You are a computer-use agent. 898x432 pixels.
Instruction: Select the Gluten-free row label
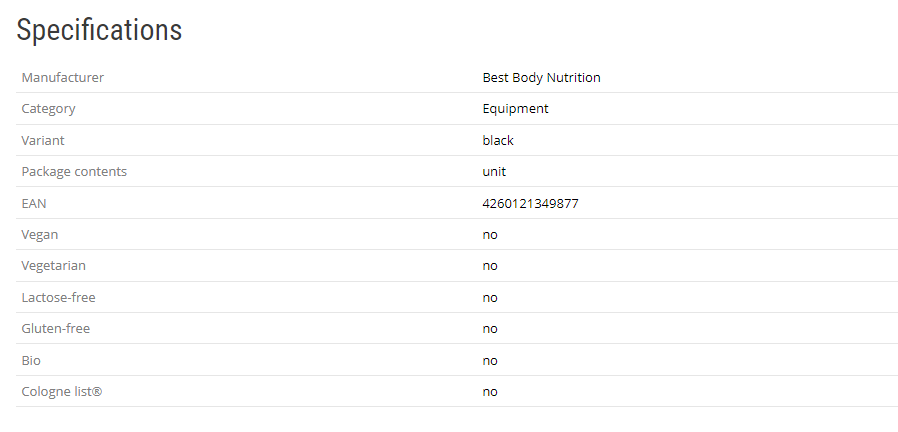pos(56,328)
